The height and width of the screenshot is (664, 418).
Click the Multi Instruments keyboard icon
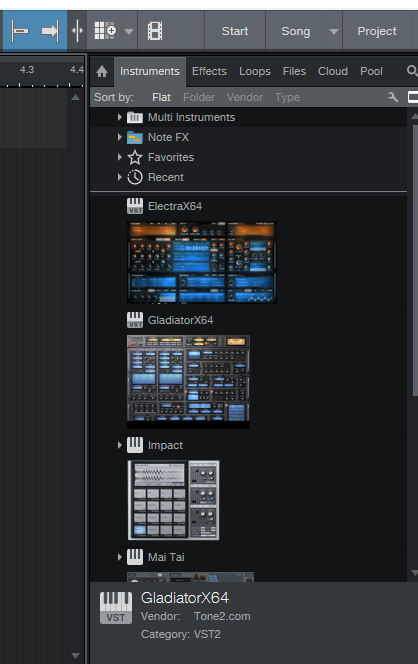(x=135, y=117)
